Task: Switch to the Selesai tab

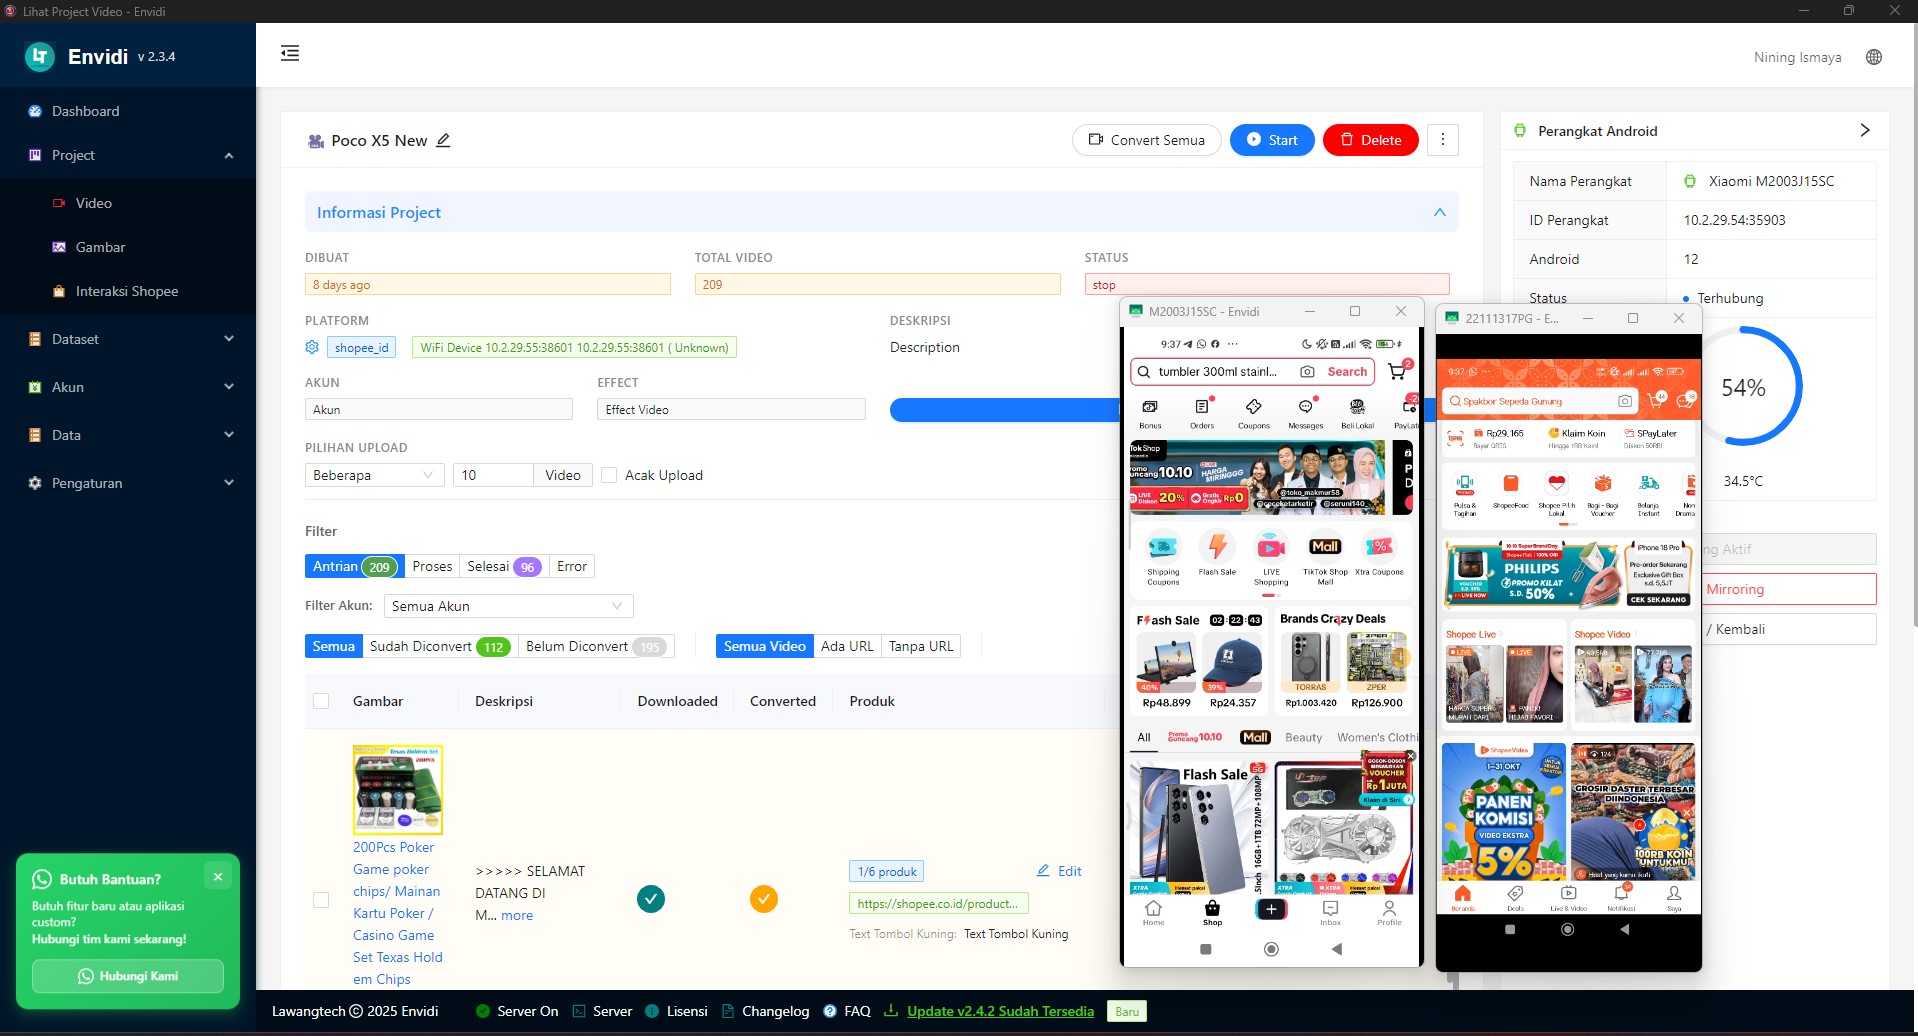Action: pos(503,566)
